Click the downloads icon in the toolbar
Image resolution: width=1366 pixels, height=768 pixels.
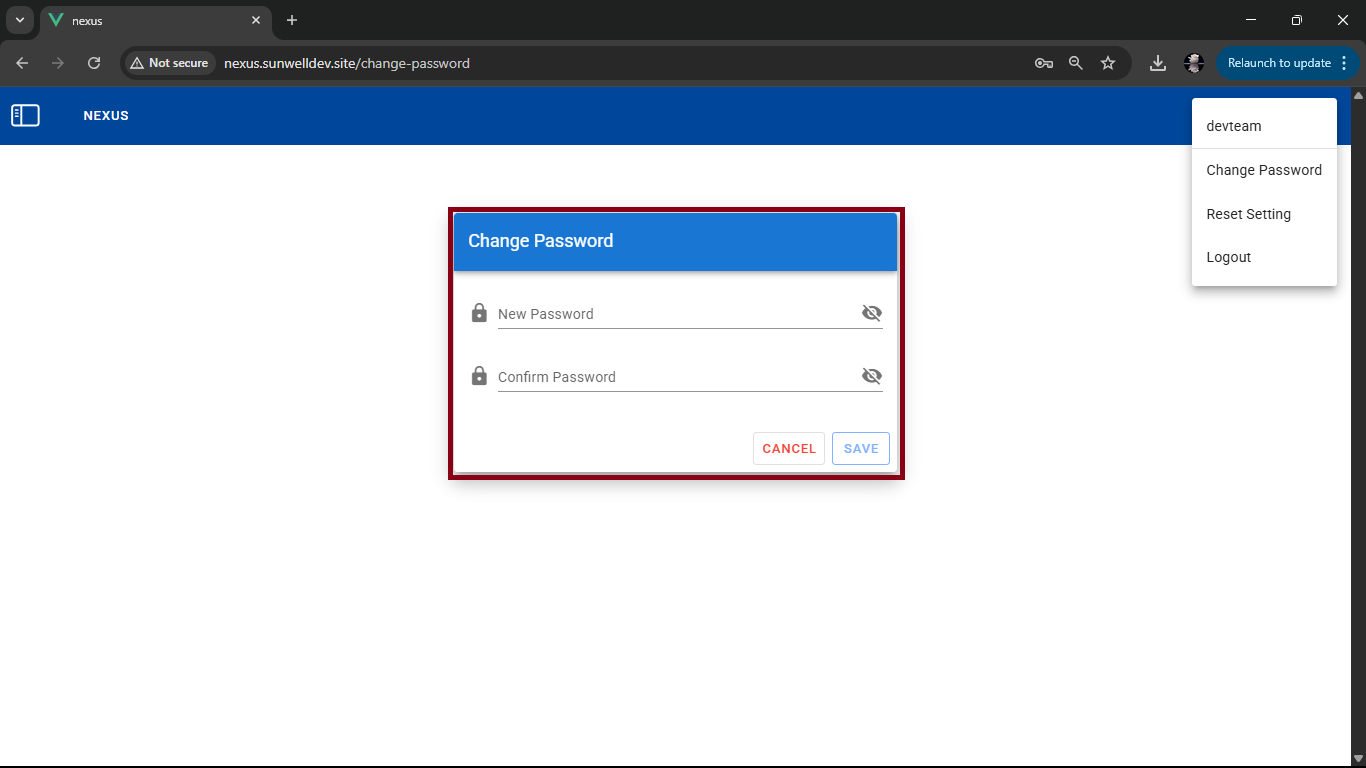click(1157, 62)
